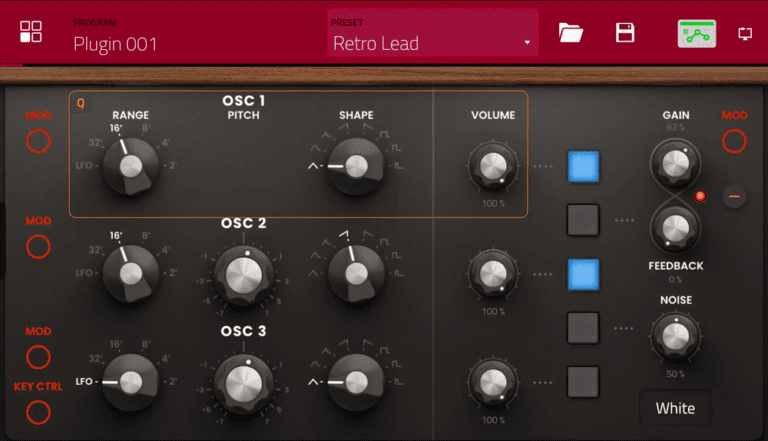Image resolution: width=768 pixels, height=441 pixels.
Task: Click the MOD circle next to Gain
Action: (x=734, y=141)
